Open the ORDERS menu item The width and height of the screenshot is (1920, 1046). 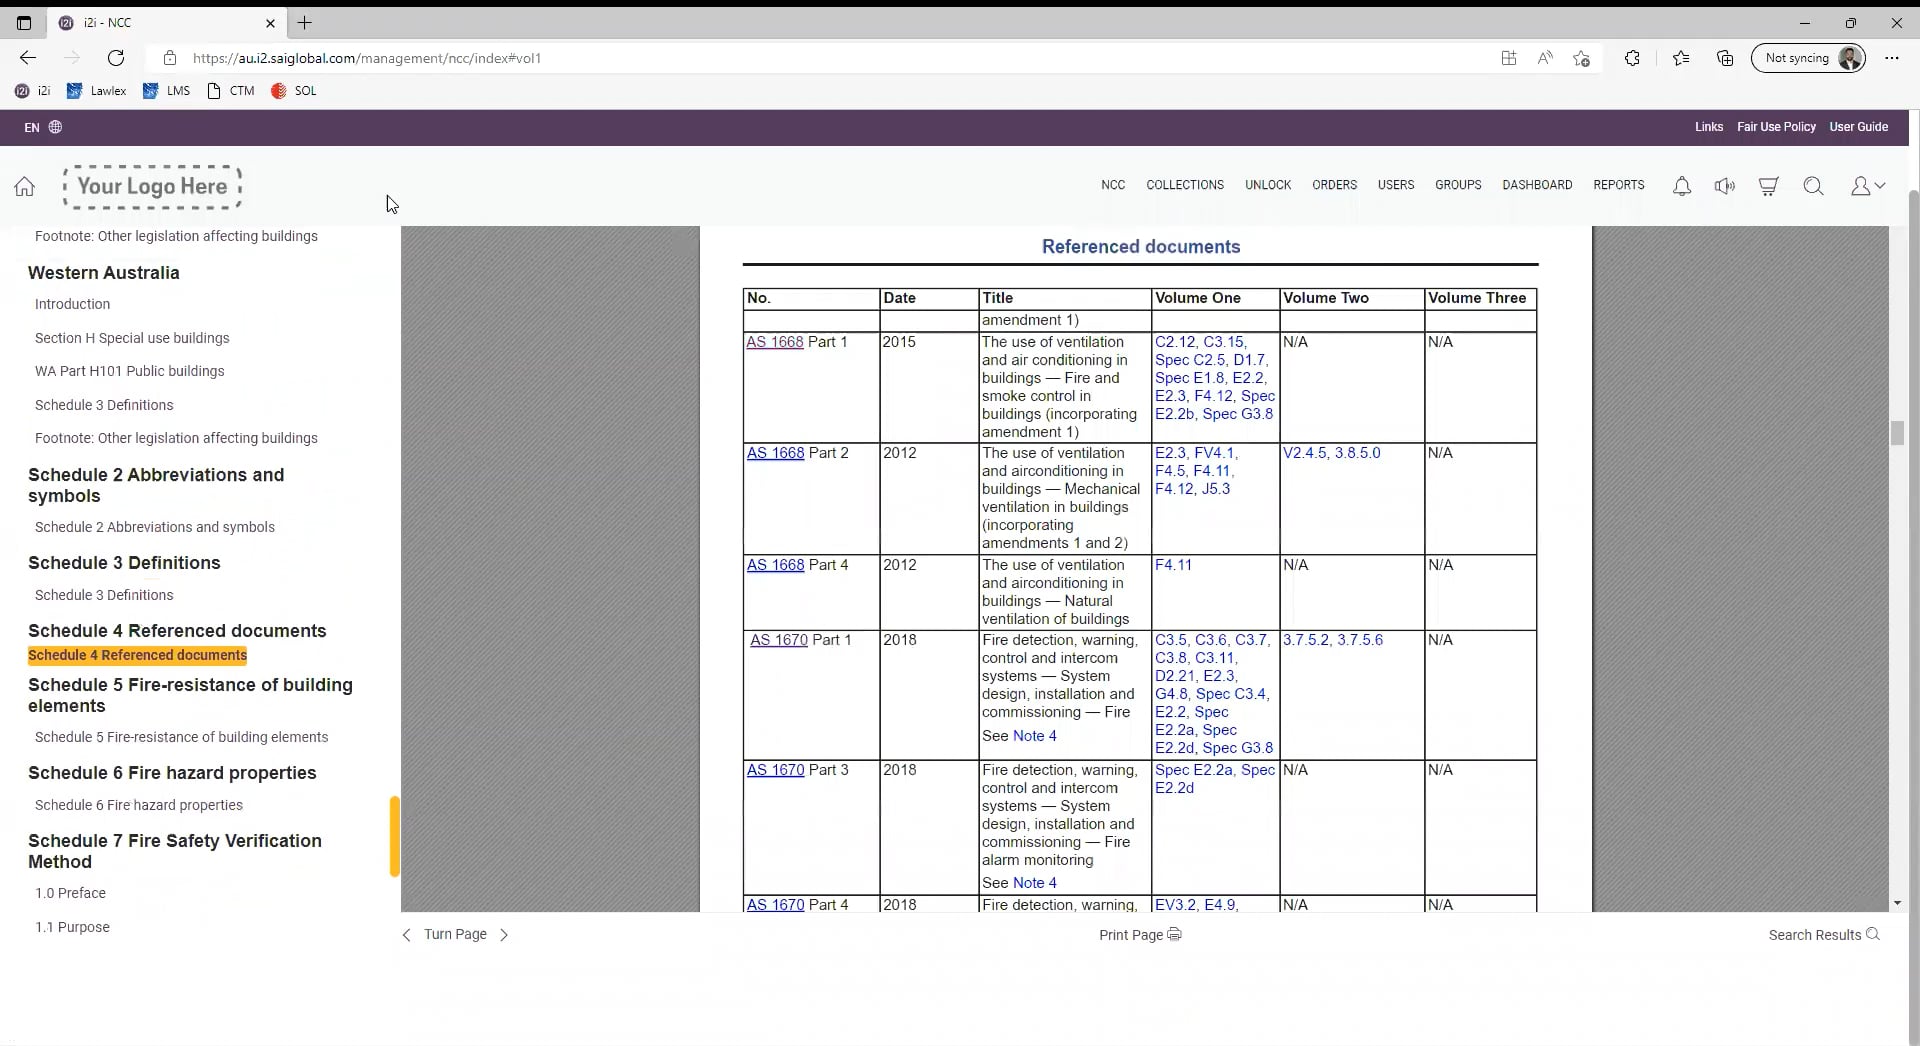pyautogui.click(x=1334, y=185)
